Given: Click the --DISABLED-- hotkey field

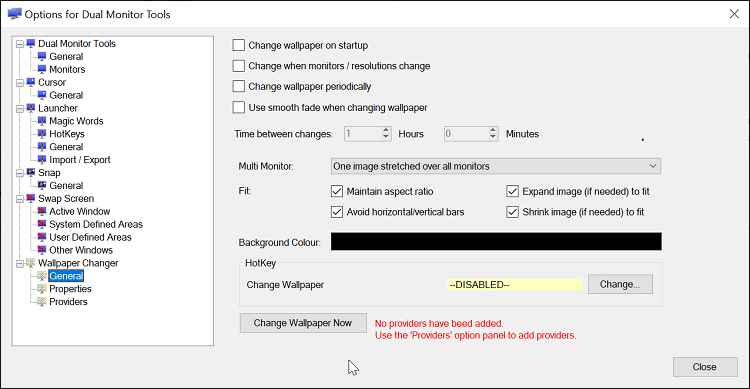Looking at the screenshot, I should pyautogui.click(x=515, y=285).
